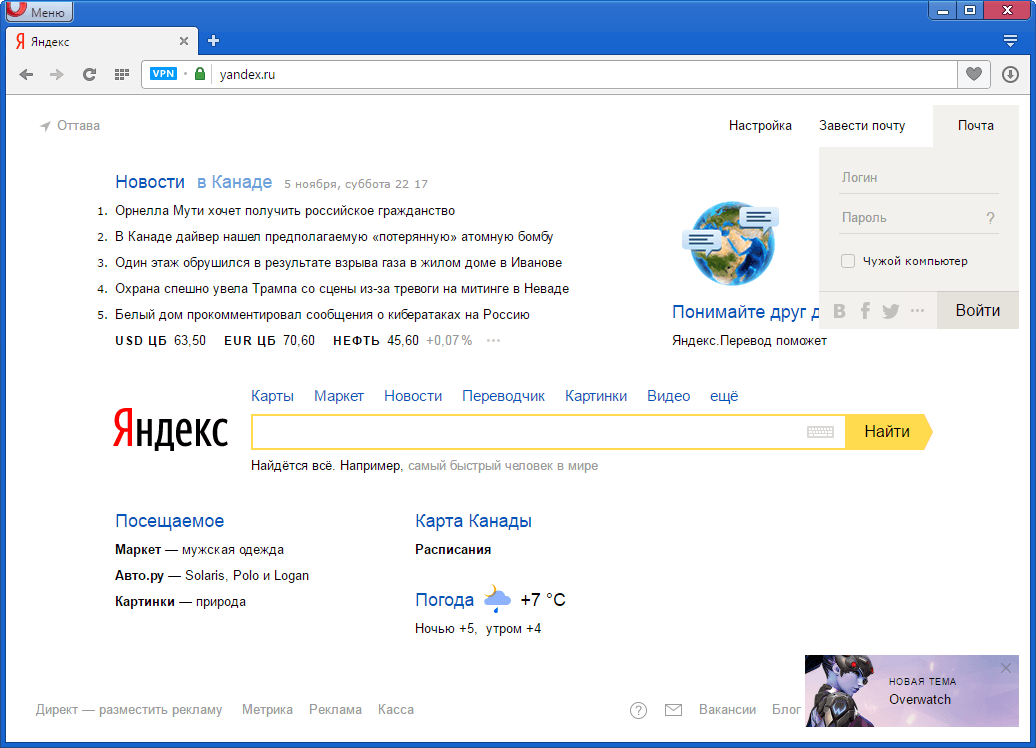The width and height of the screenshot is (1036, 748).
Task: Open a new tab with plus button
Action: (x=213, y=41)
